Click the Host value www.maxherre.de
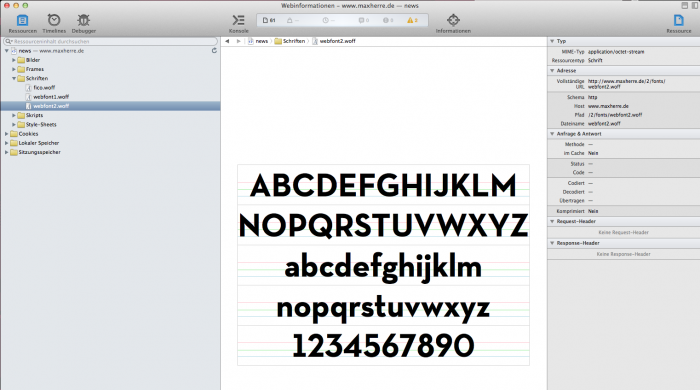700x390 pixels. pyautogui.click(x=608, y=106)
